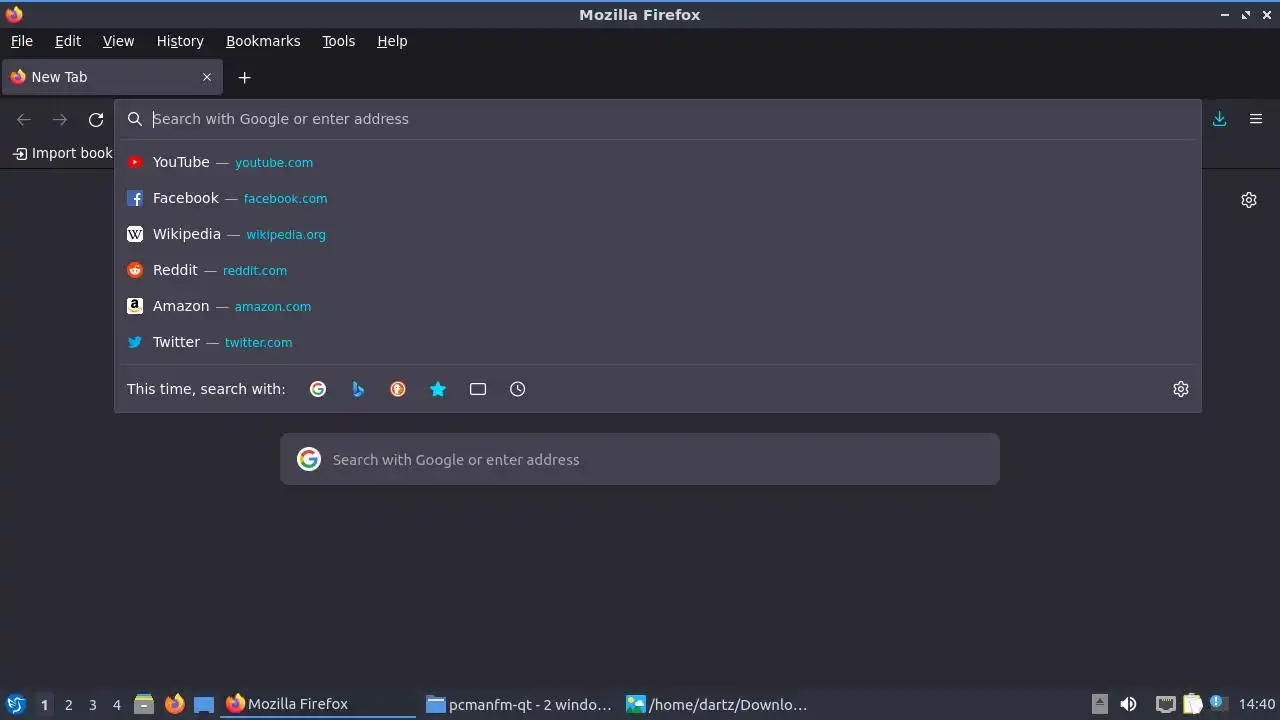Click the show desktop icon

(204, 704)
